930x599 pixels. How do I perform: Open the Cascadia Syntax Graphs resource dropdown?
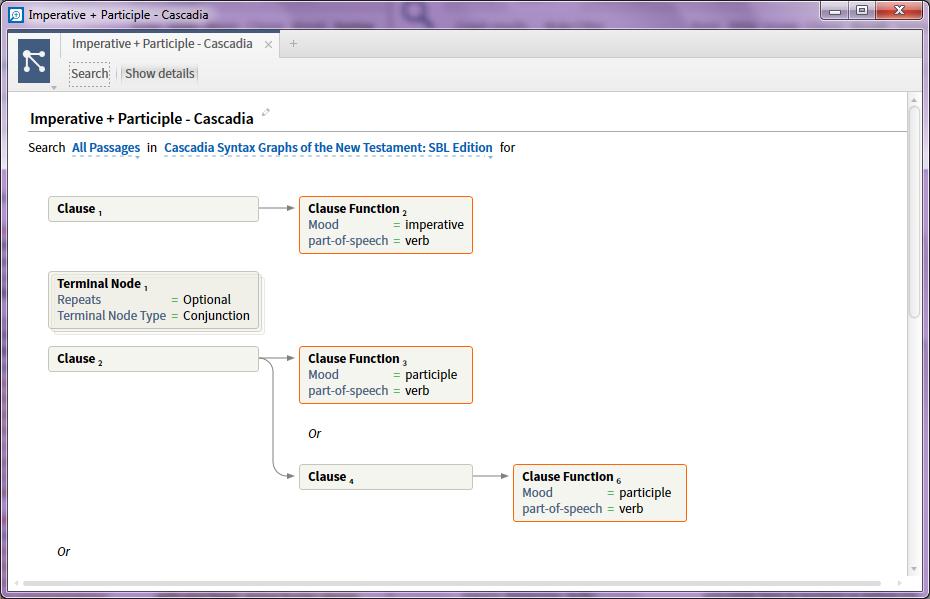(x=328, y=148)
